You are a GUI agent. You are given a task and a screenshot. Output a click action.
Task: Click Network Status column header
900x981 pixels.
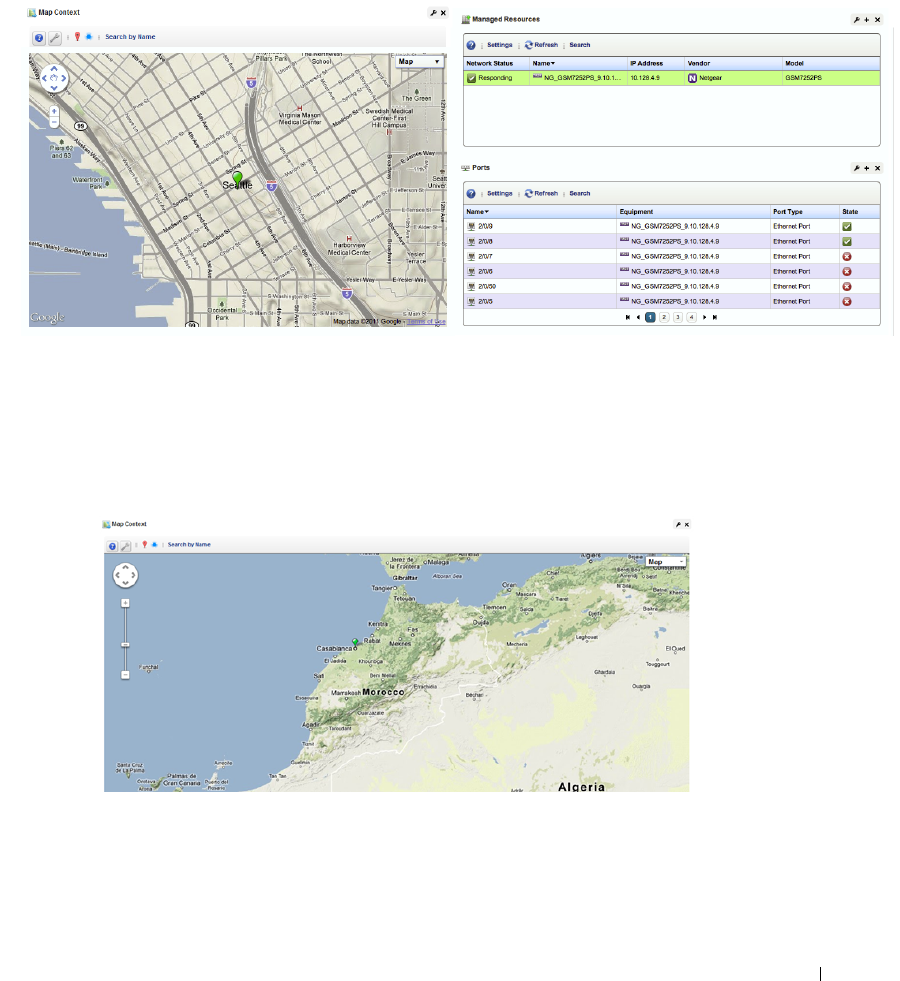tap(489, 63)
